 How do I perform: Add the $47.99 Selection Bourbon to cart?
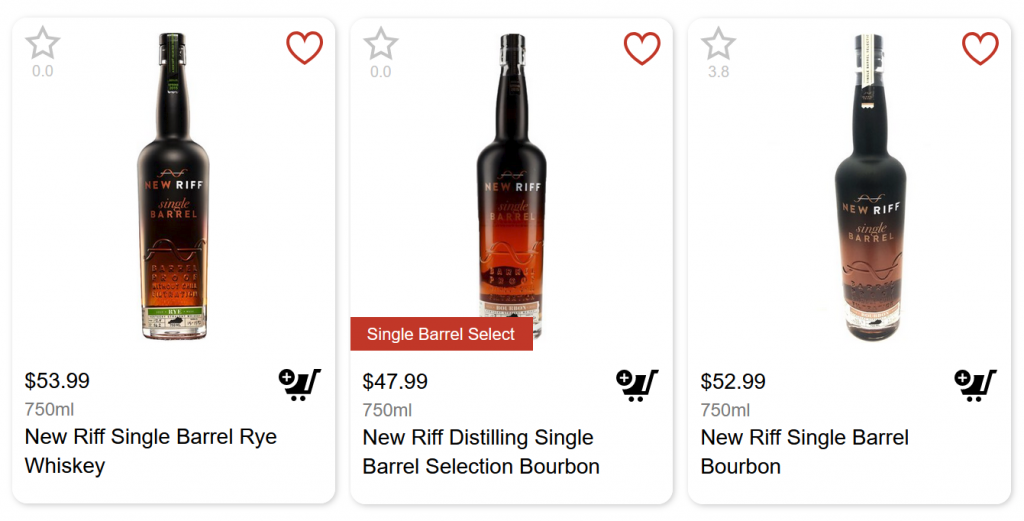point(637,384)
